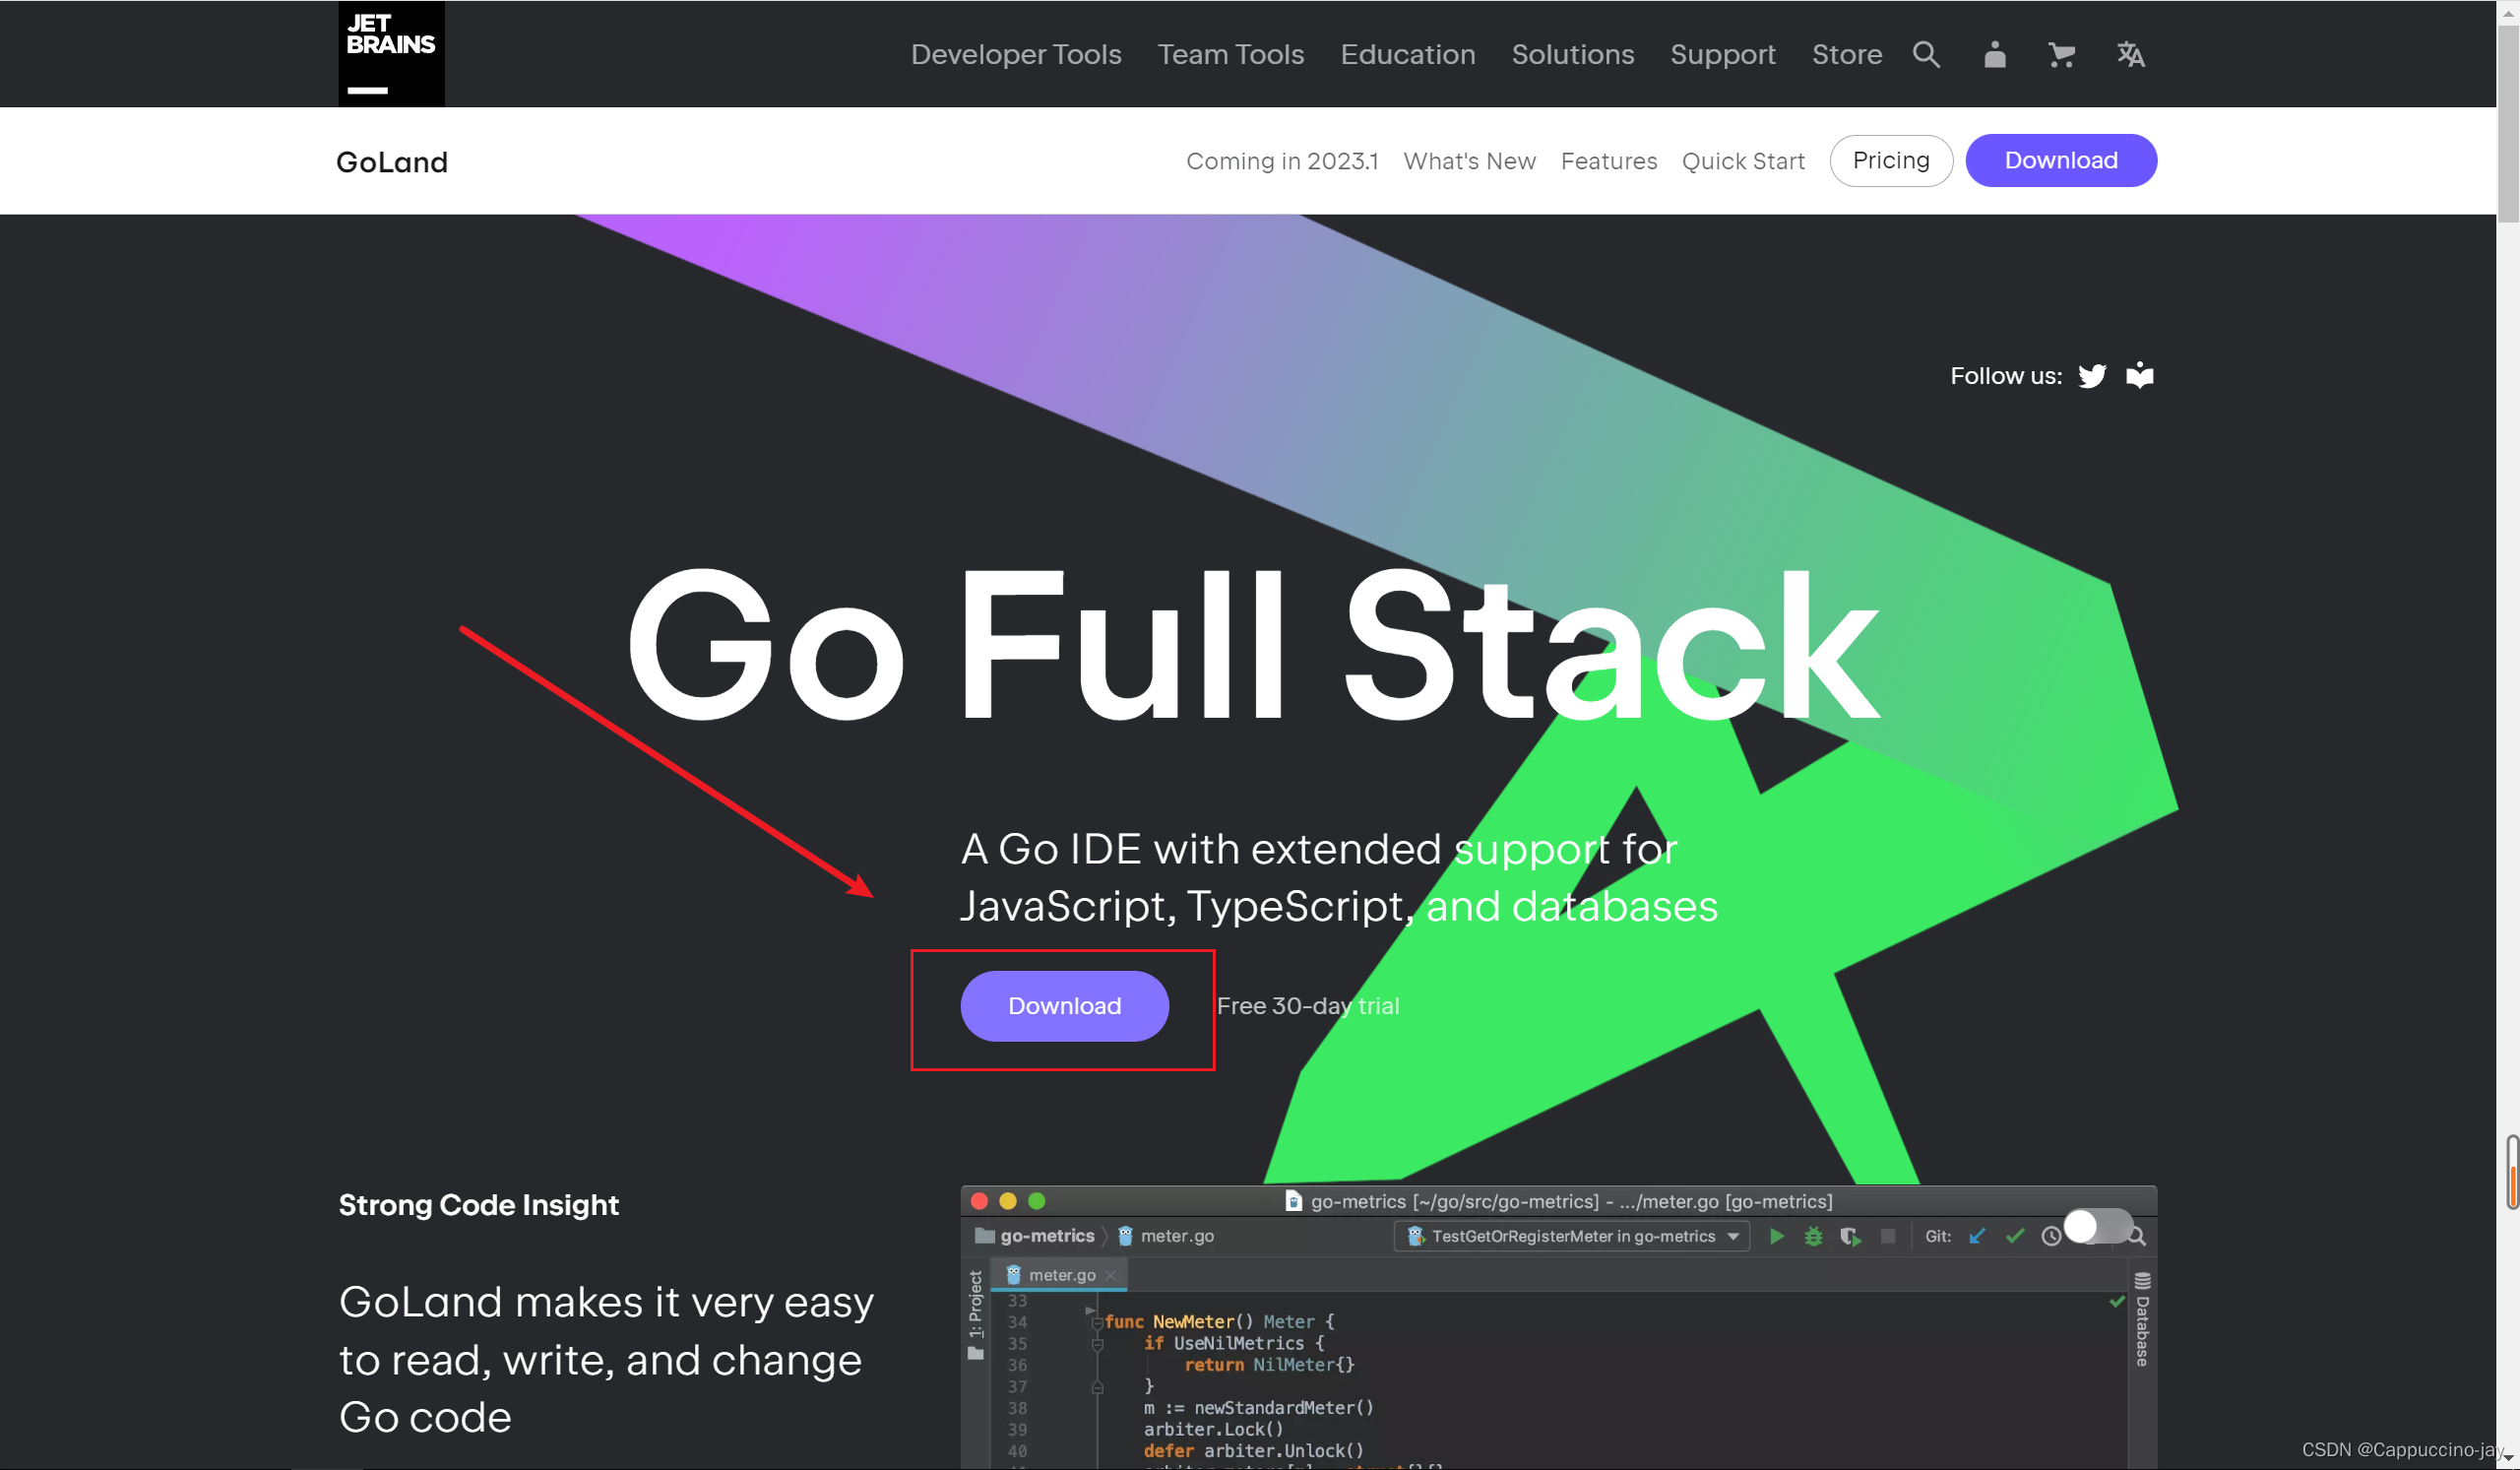Click the 1: Project tool window button

(x=976, y=1315)
